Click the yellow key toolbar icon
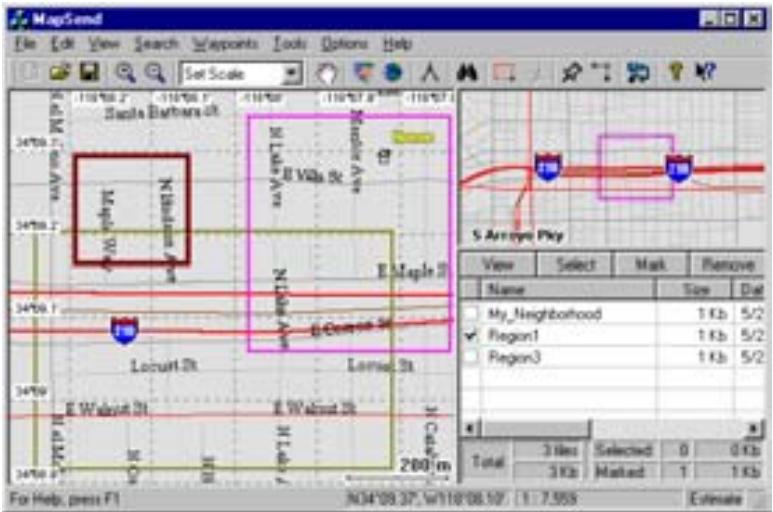The image size is (773, 512). tap(675, 73)
